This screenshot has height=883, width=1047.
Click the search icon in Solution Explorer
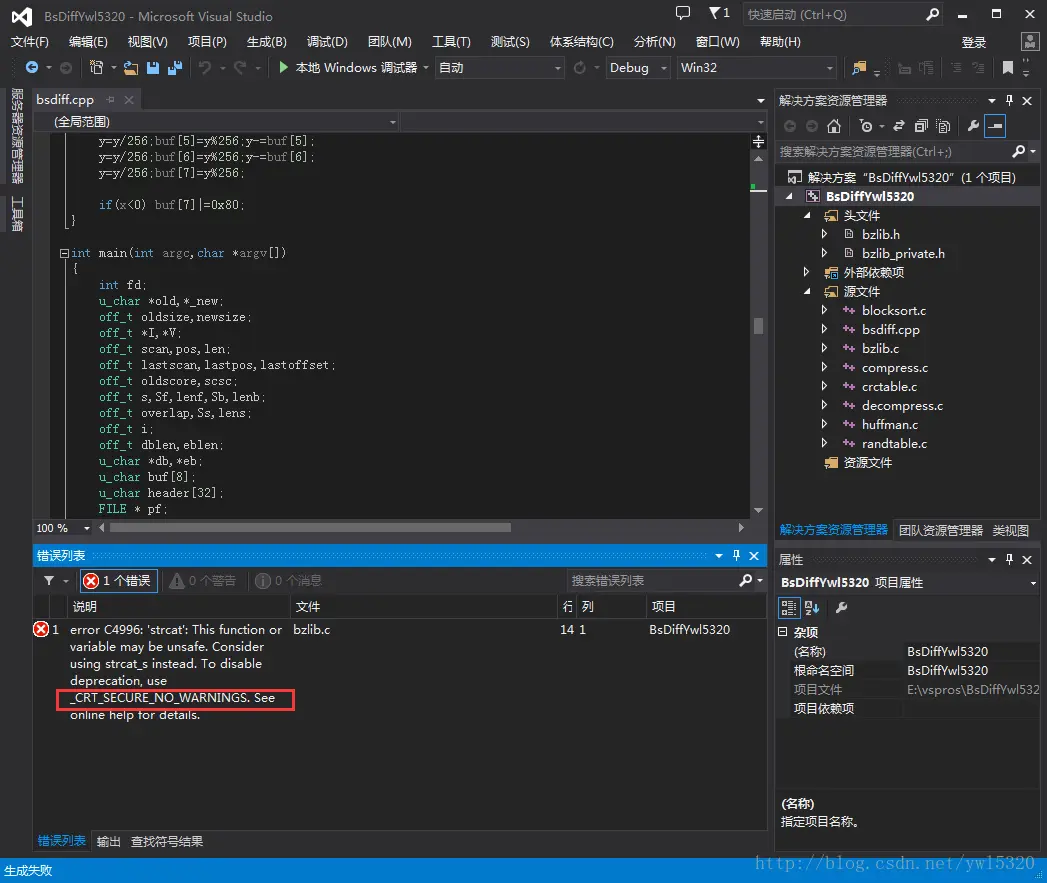click(1018, 152)
